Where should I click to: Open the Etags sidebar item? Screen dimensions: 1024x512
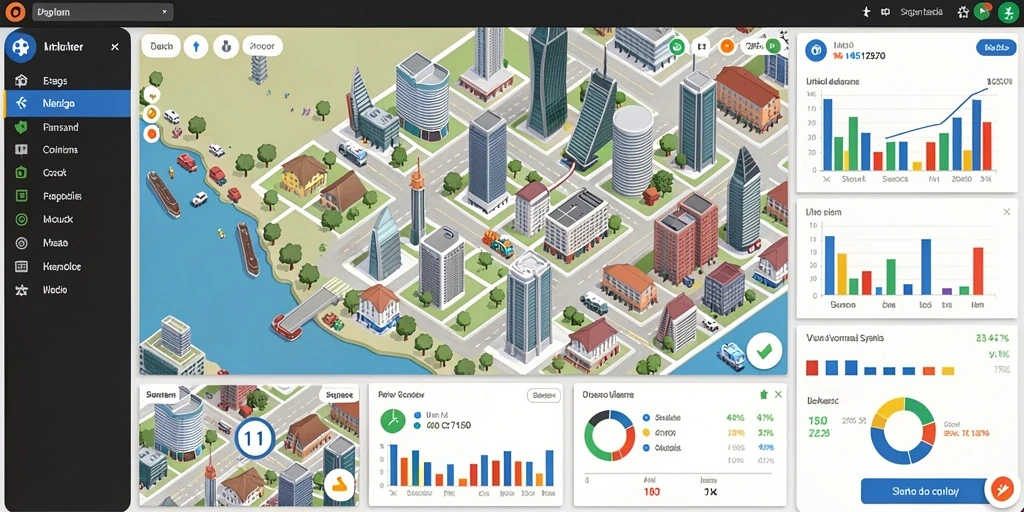[x=68, y=81]
